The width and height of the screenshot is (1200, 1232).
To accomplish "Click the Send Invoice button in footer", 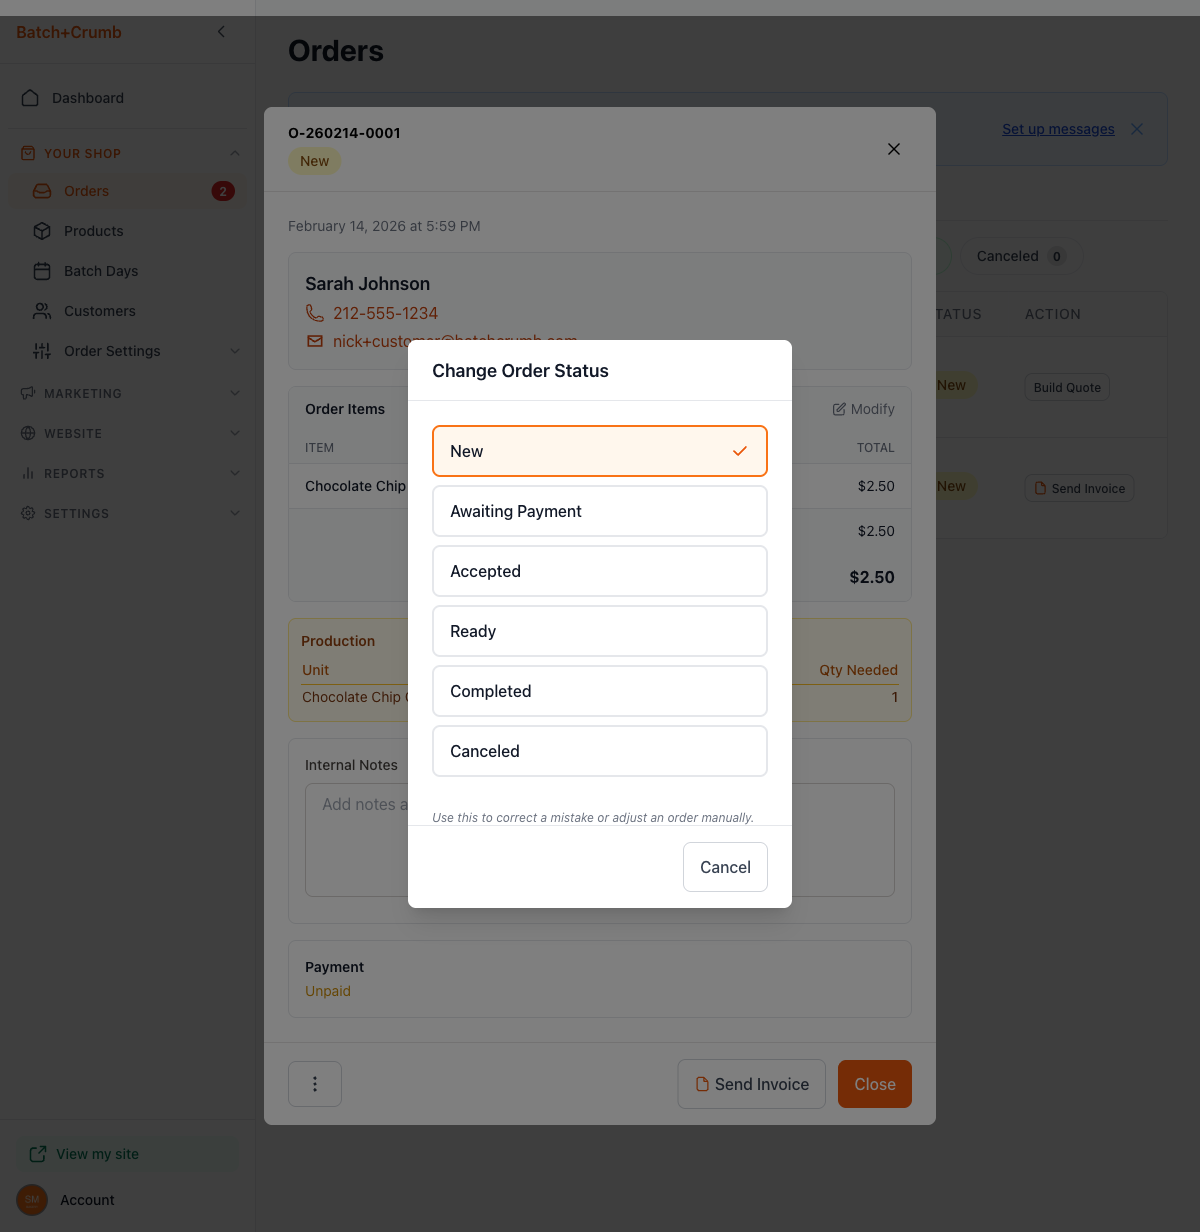I will [x=752, y=1084].
